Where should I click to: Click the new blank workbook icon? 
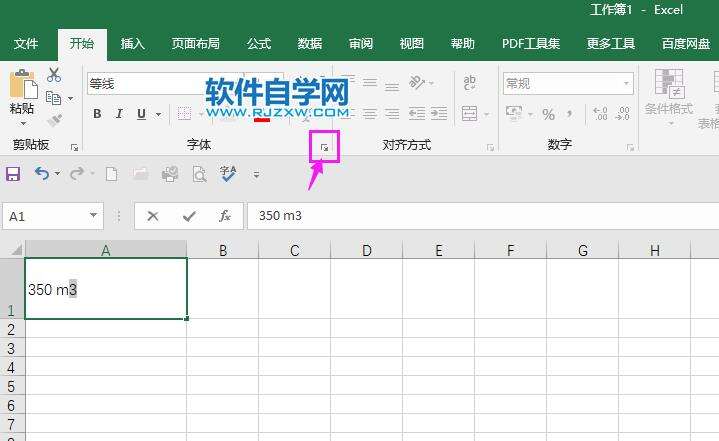111,174
